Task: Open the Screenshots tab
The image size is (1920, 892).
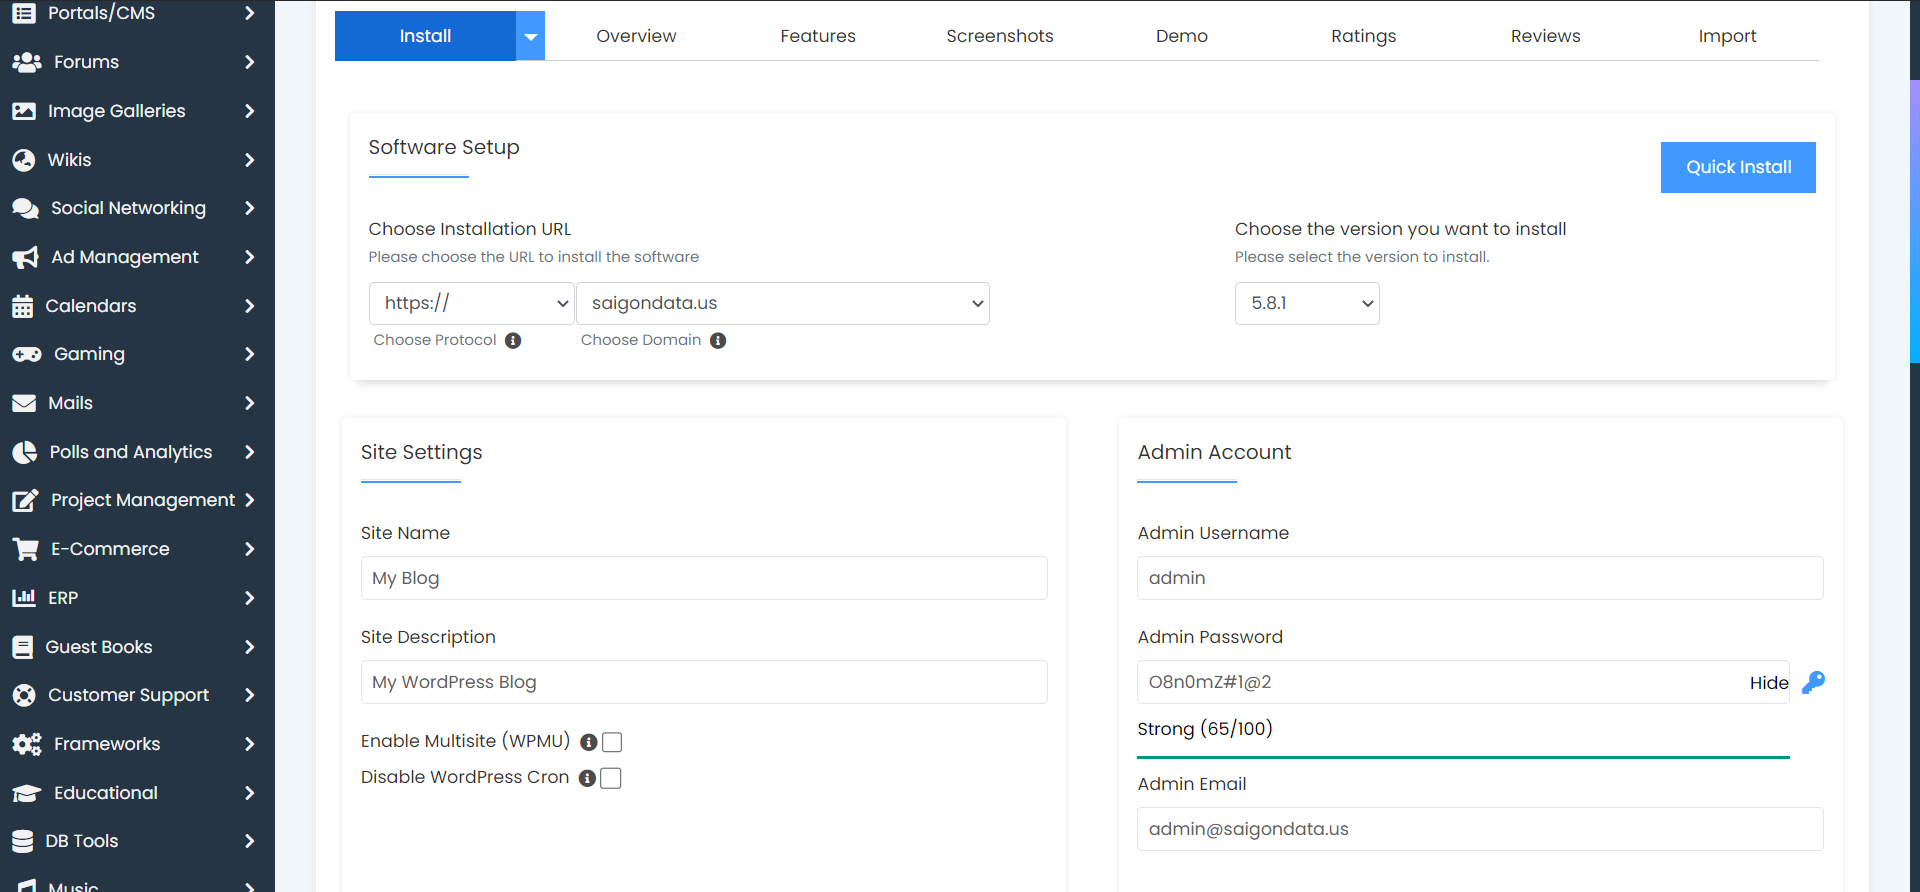Action: coord(1000,36)
